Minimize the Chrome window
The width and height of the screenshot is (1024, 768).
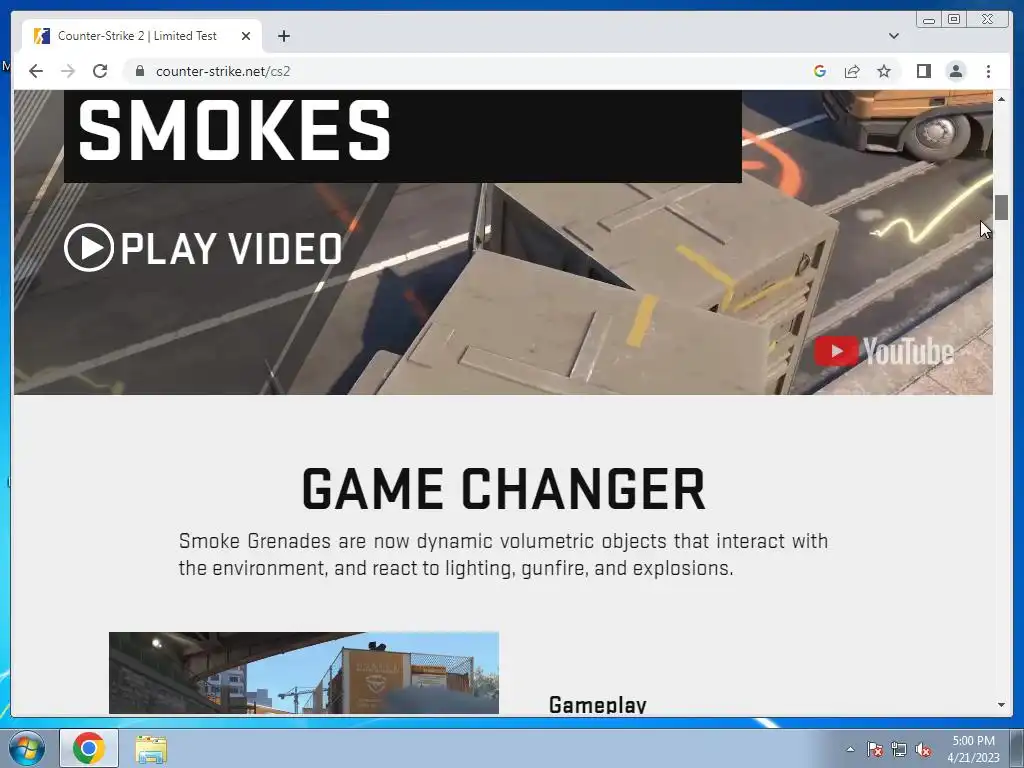929,20
